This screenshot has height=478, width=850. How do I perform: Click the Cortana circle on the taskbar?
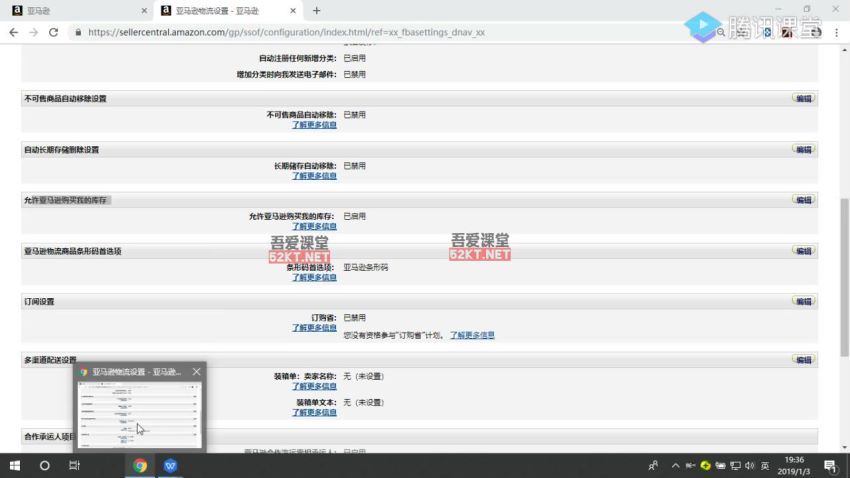coord(44,466)
